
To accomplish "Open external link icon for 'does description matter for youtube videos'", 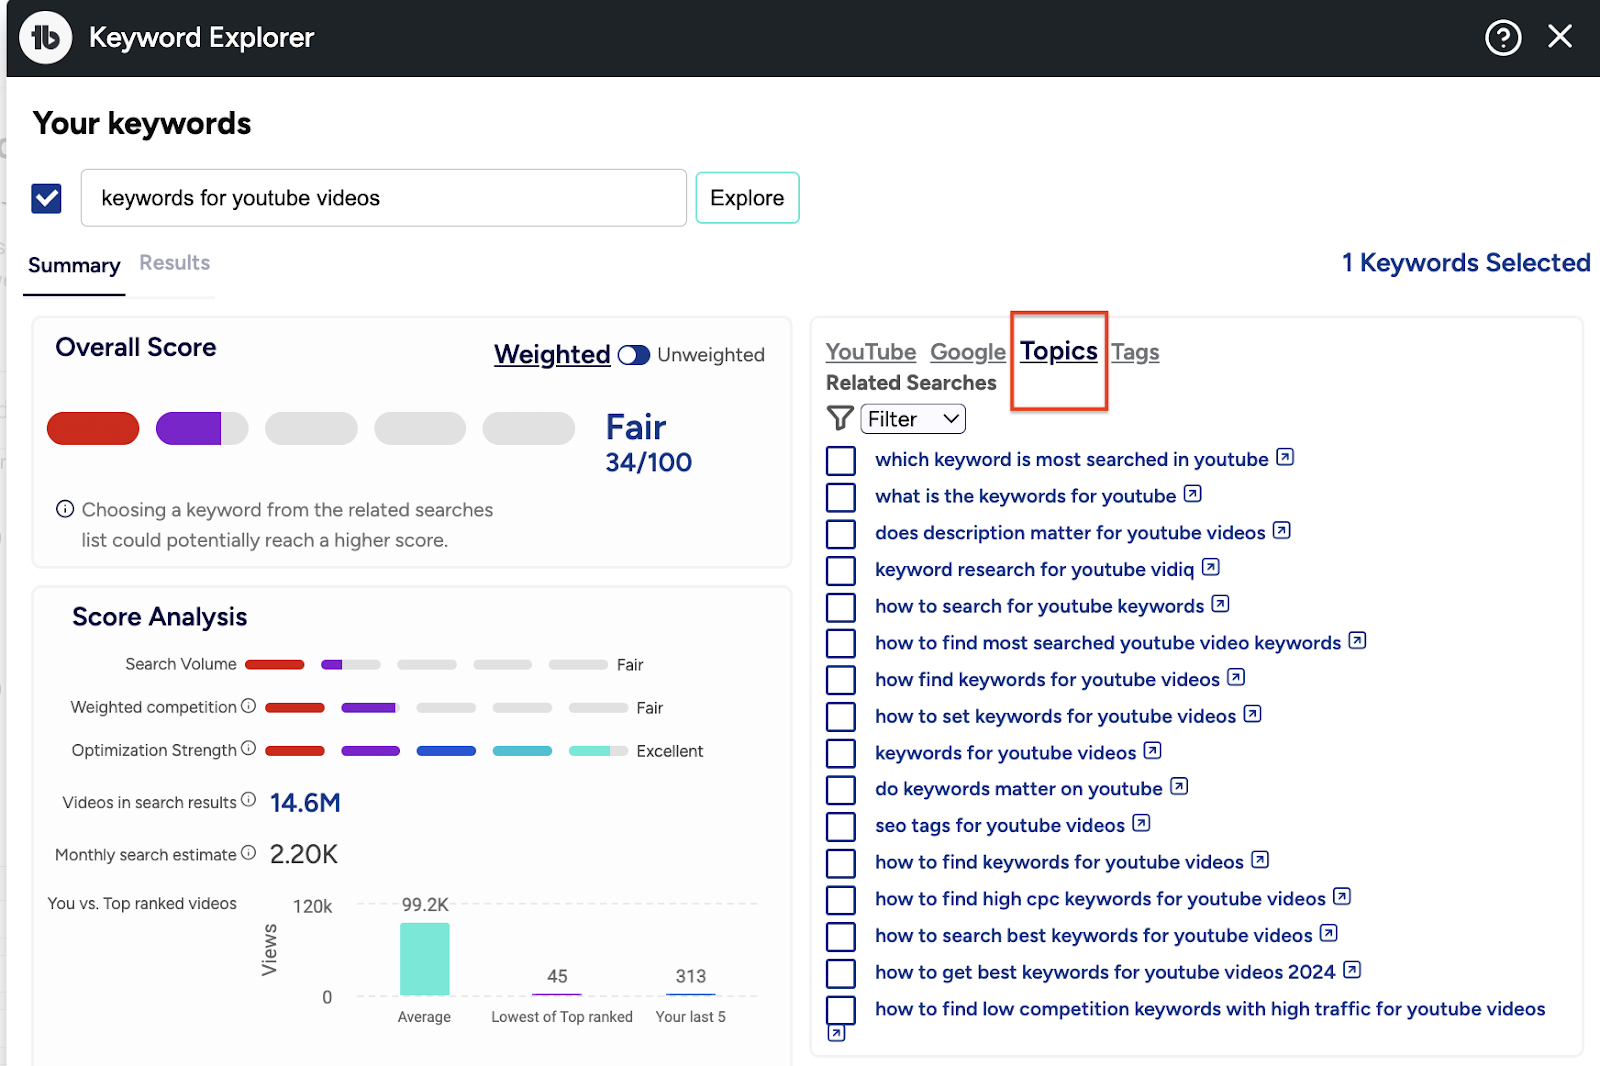I will coord(1282,531).
